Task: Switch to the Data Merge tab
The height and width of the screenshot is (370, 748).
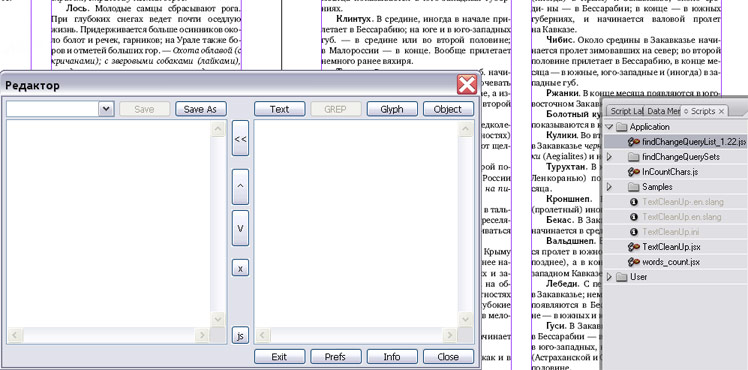Action: (x=663, y=111)
